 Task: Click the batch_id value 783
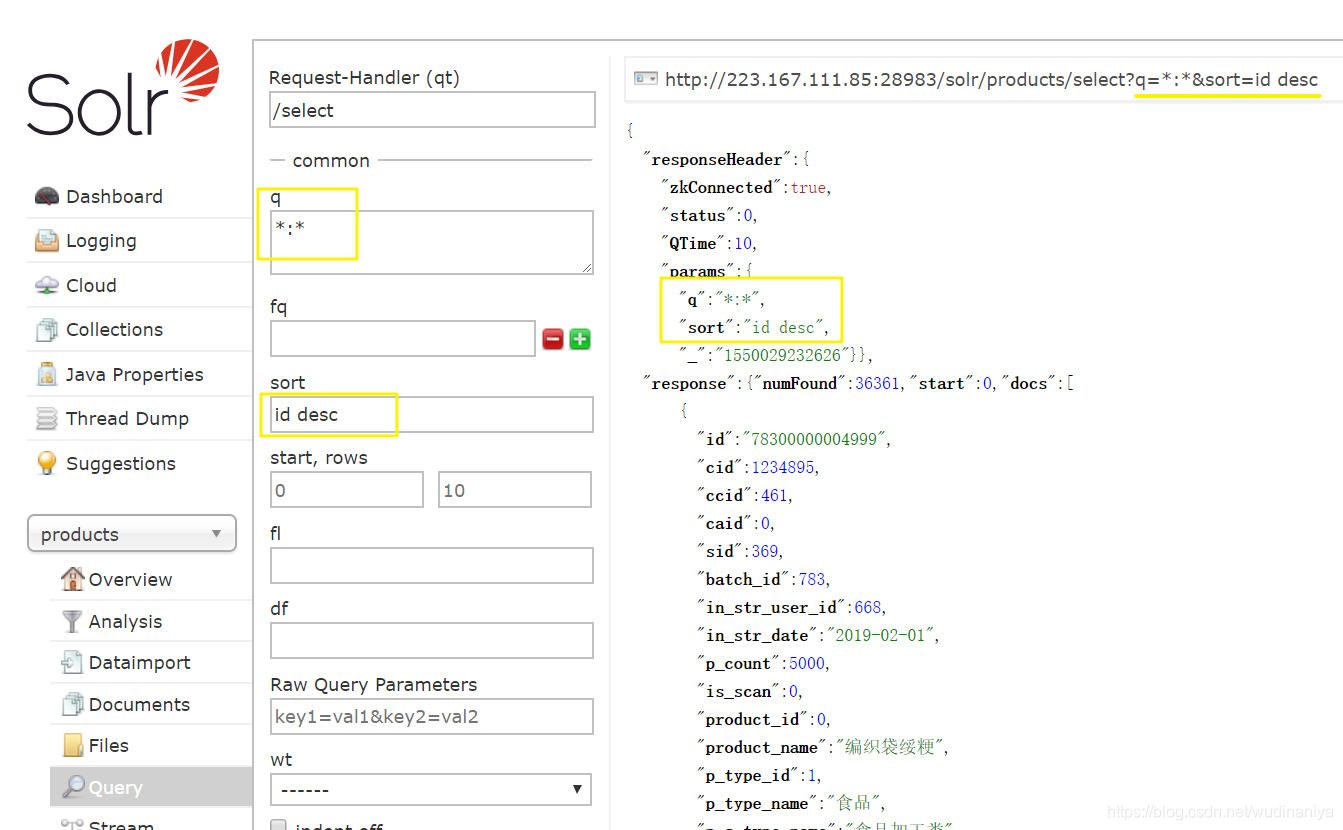[x=813, y=579]
